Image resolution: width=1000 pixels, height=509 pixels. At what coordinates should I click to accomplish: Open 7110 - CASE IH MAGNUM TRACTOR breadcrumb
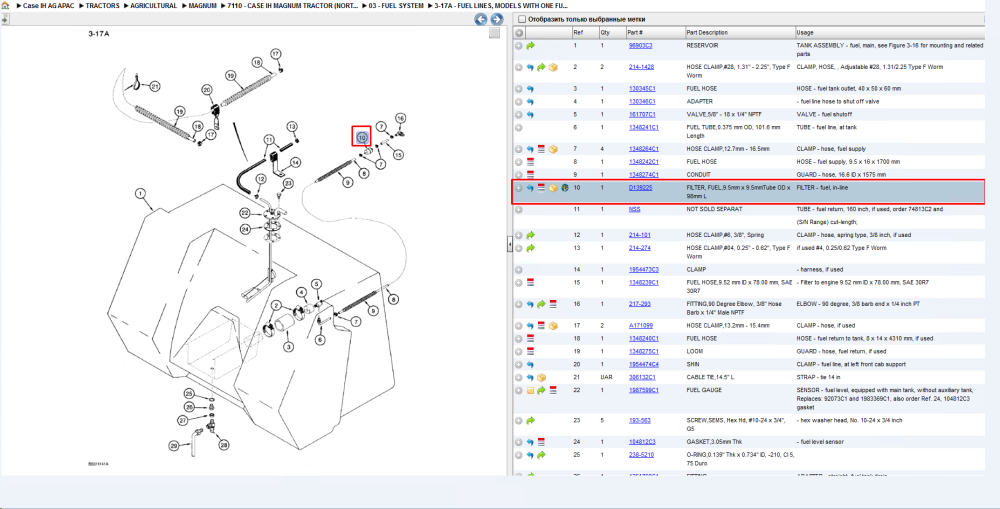tap(293, 6)
